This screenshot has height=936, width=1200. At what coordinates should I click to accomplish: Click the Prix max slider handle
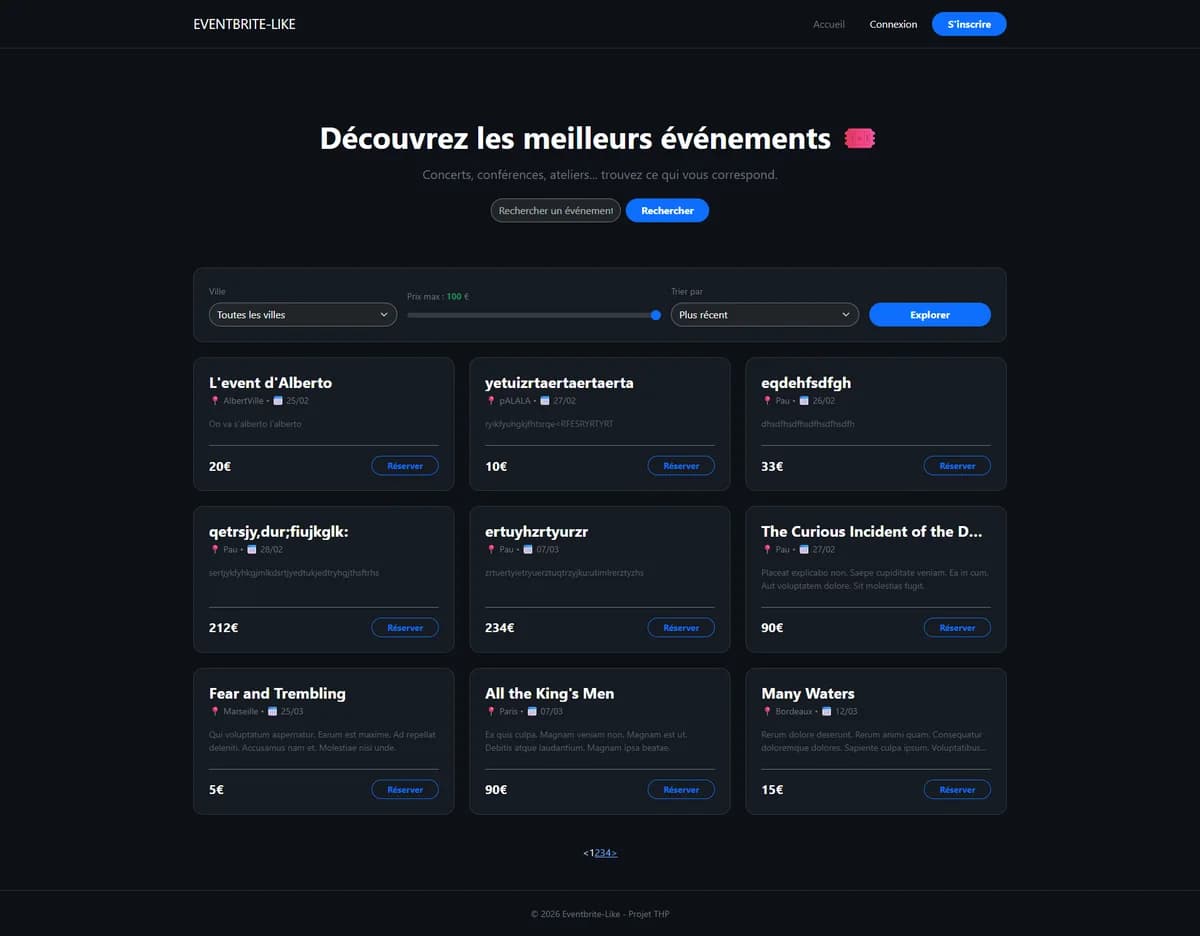656,315
